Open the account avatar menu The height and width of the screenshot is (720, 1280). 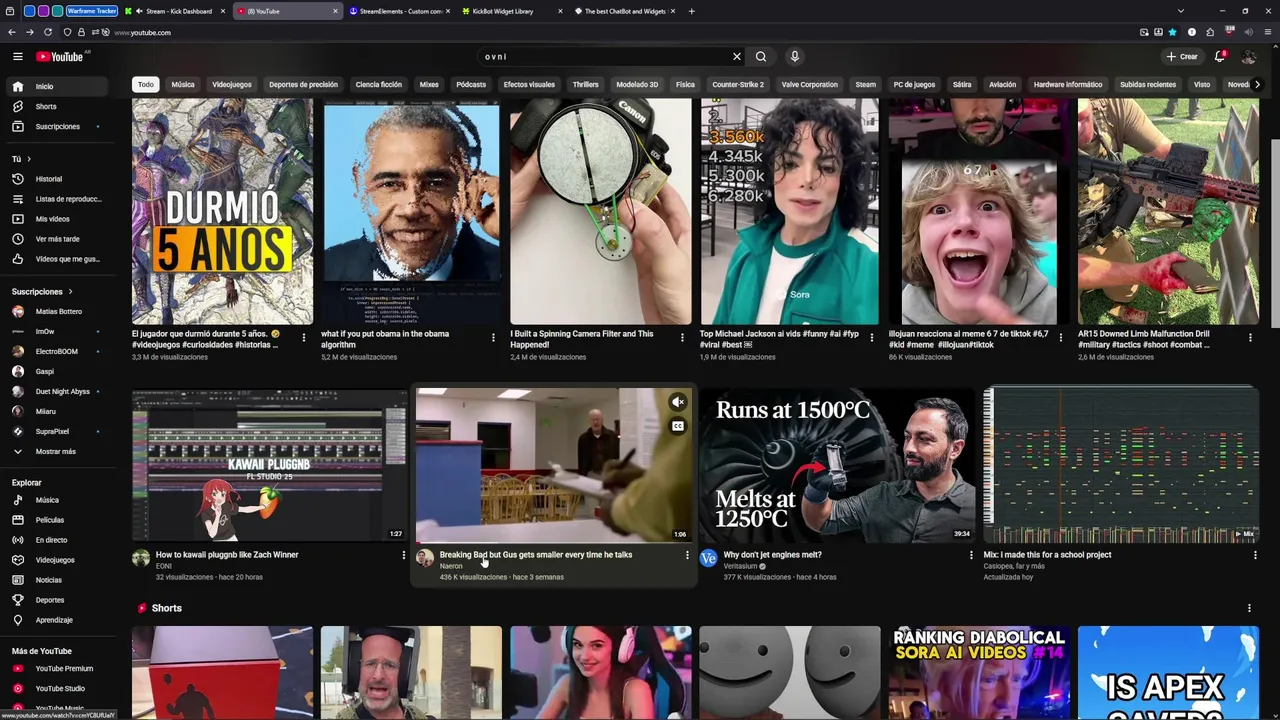click(x=1248, y=57)
